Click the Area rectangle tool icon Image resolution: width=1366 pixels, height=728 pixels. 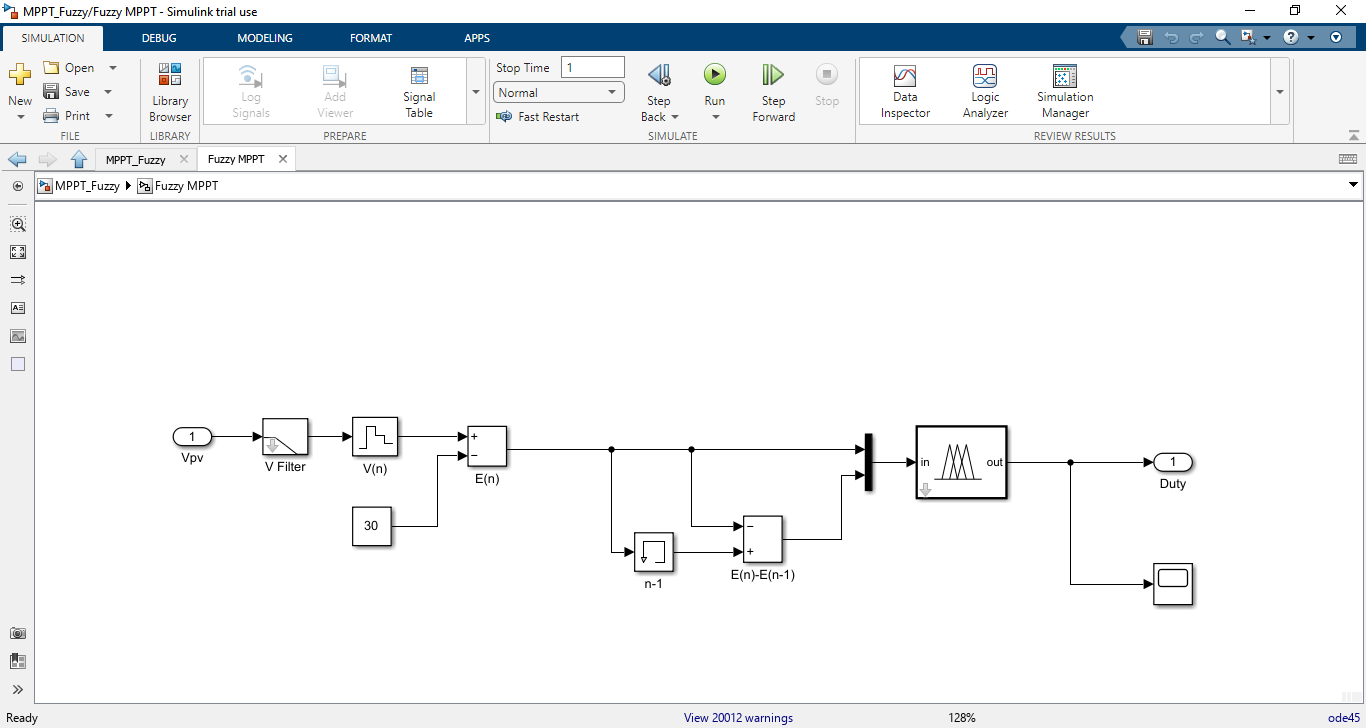[x=17, y=364]
